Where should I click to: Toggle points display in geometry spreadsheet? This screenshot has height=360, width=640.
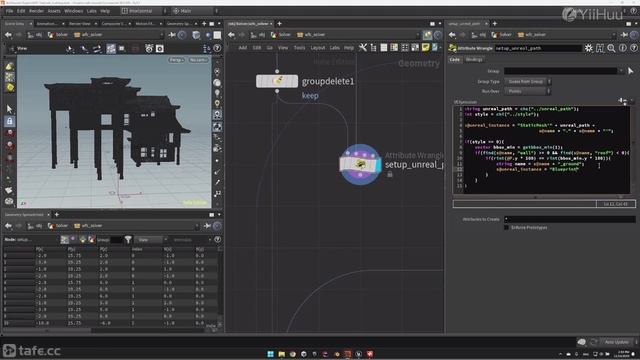coord(64,240)
